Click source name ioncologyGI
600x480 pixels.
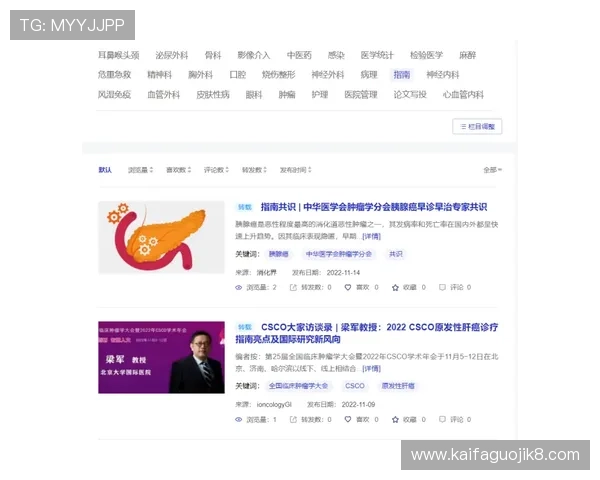coord(274,405)
